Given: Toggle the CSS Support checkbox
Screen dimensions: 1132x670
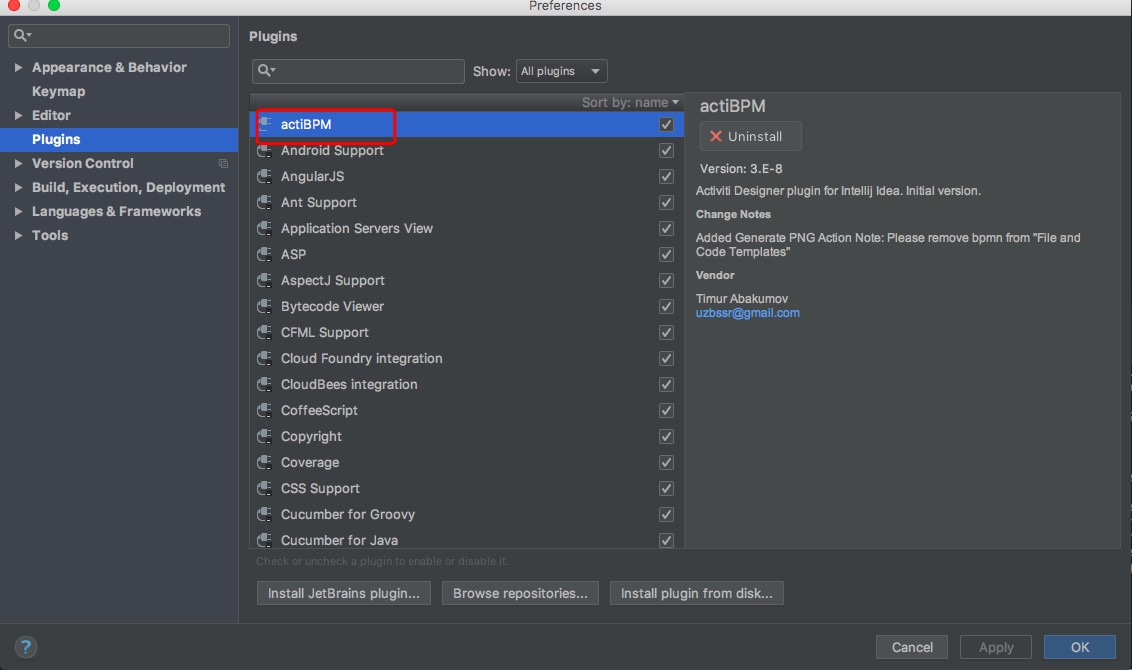Looking at the screenshot, I should [x=666, y=488].
